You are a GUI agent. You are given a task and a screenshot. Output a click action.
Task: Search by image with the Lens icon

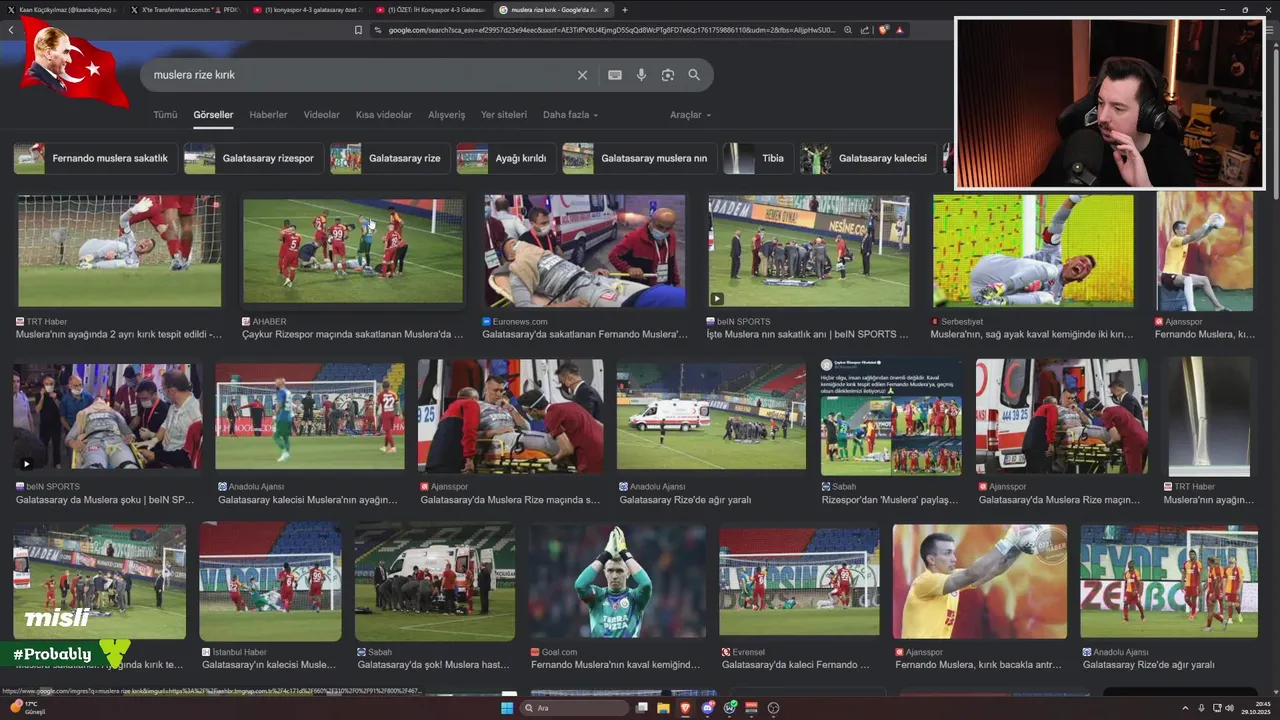click(667, 75)
